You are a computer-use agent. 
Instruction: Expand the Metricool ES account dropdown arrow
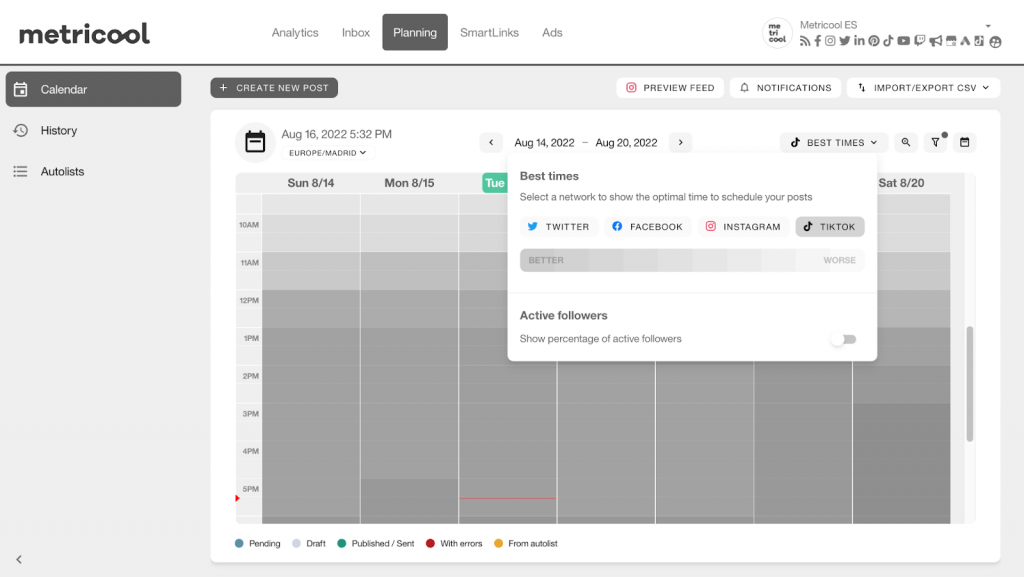988,26
